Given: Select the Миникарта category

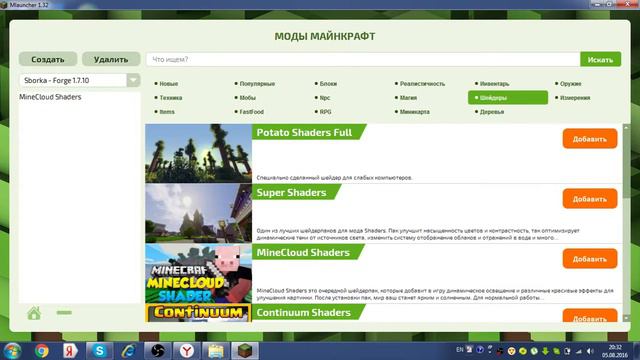Looking at the screenshot, I should [x=414, y=112].
